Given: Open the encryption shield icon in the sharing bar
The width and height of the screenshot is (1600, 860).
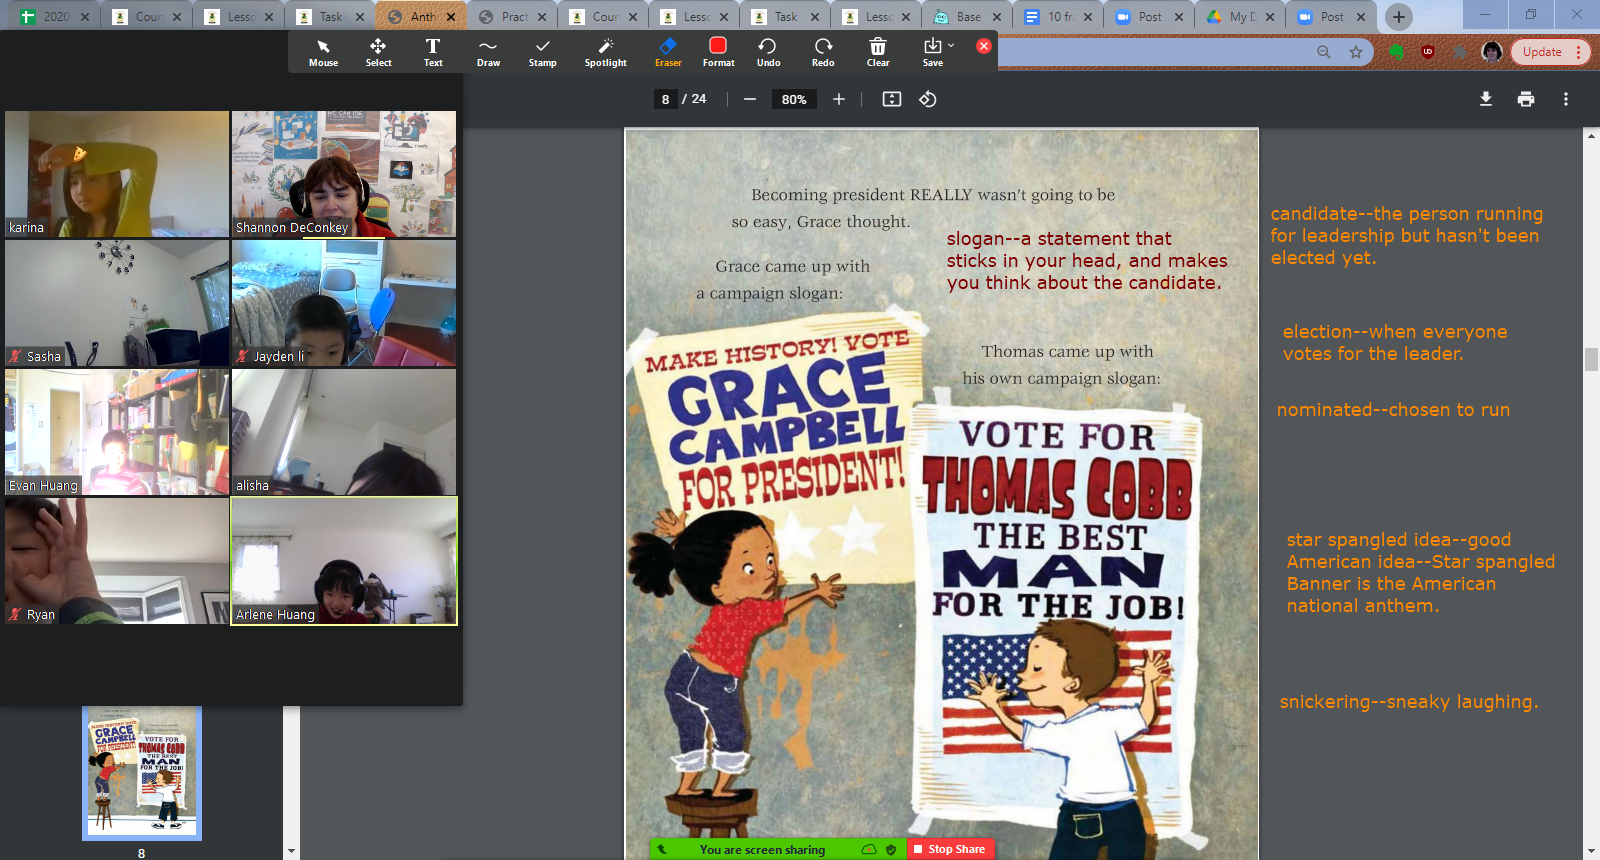Looking at the screenshot, I should pos(891,849).
